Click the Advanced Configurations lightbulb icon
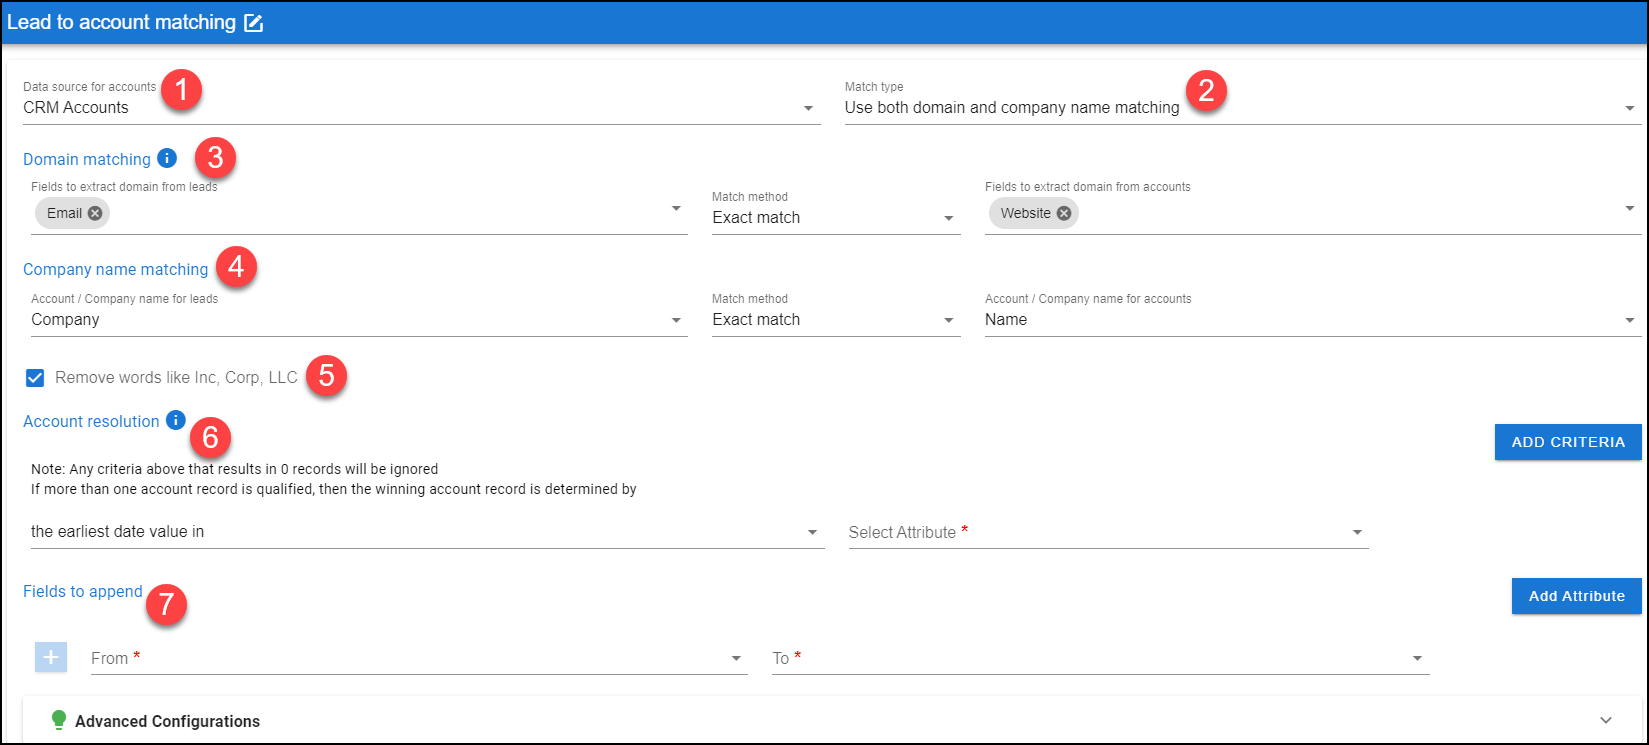Image resolution: width=1649 pixels, height=745 pixels. pos(59,720)
